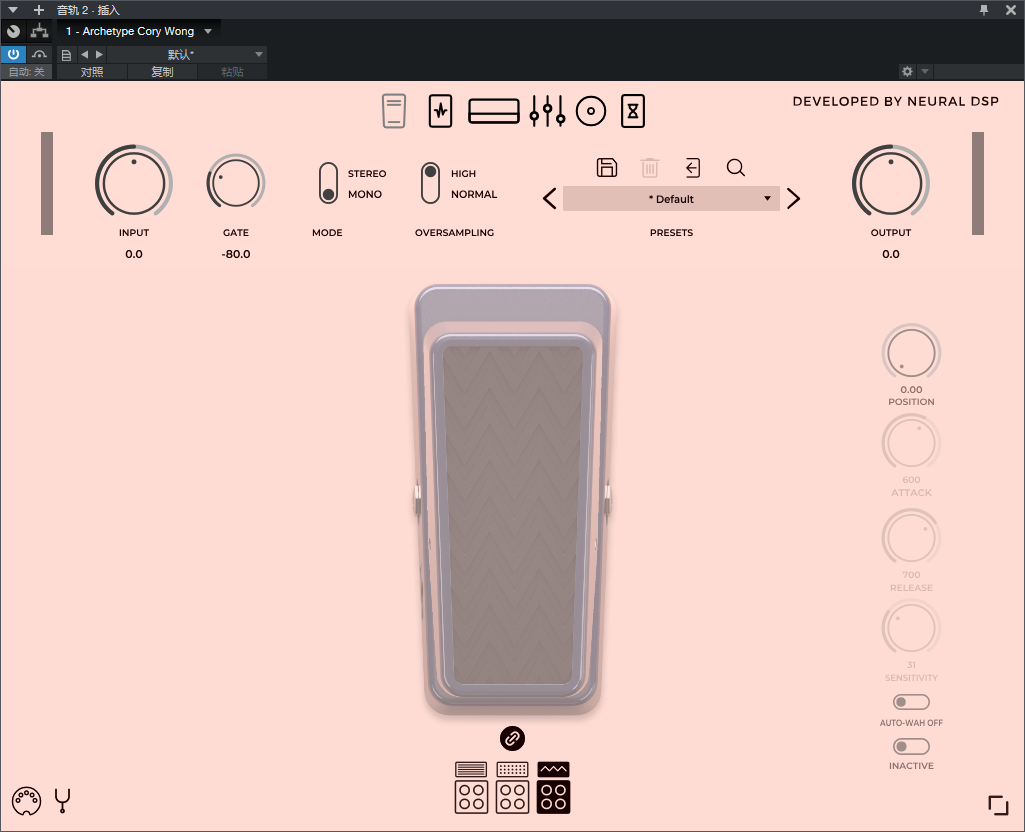Switch on the Auto-Wah toggle
This screenshot has height=832, width=1025.
911,702
